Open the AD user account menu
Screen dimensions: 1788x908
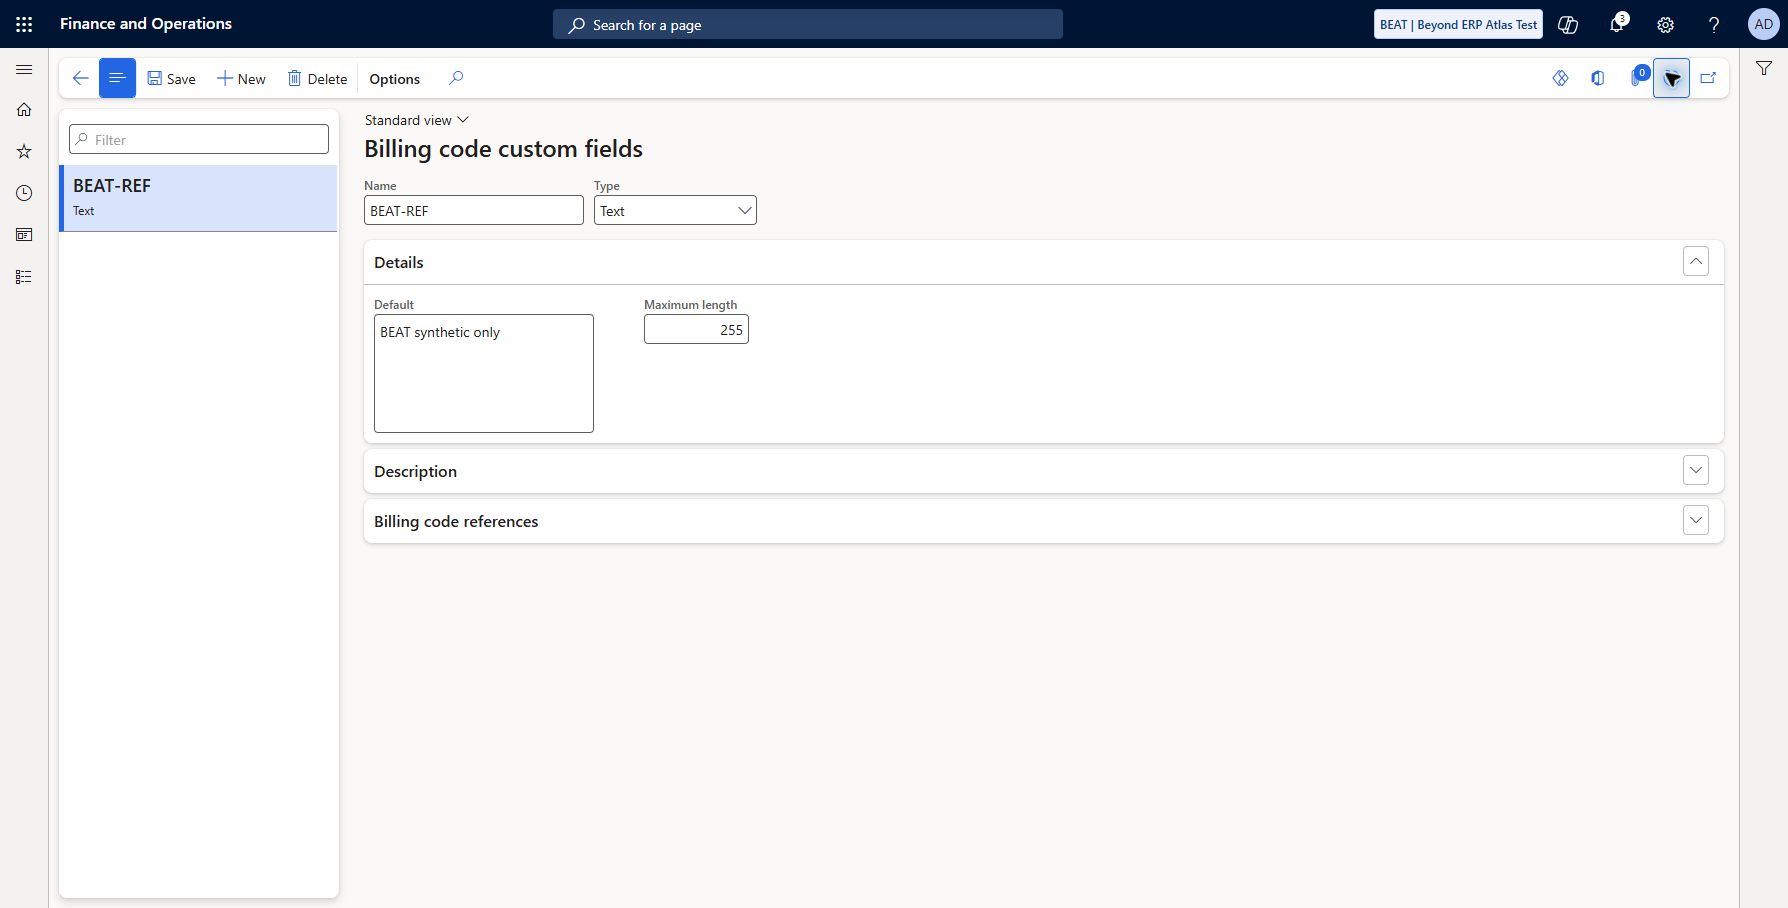pyautogui.click(x=1763, y=24)
